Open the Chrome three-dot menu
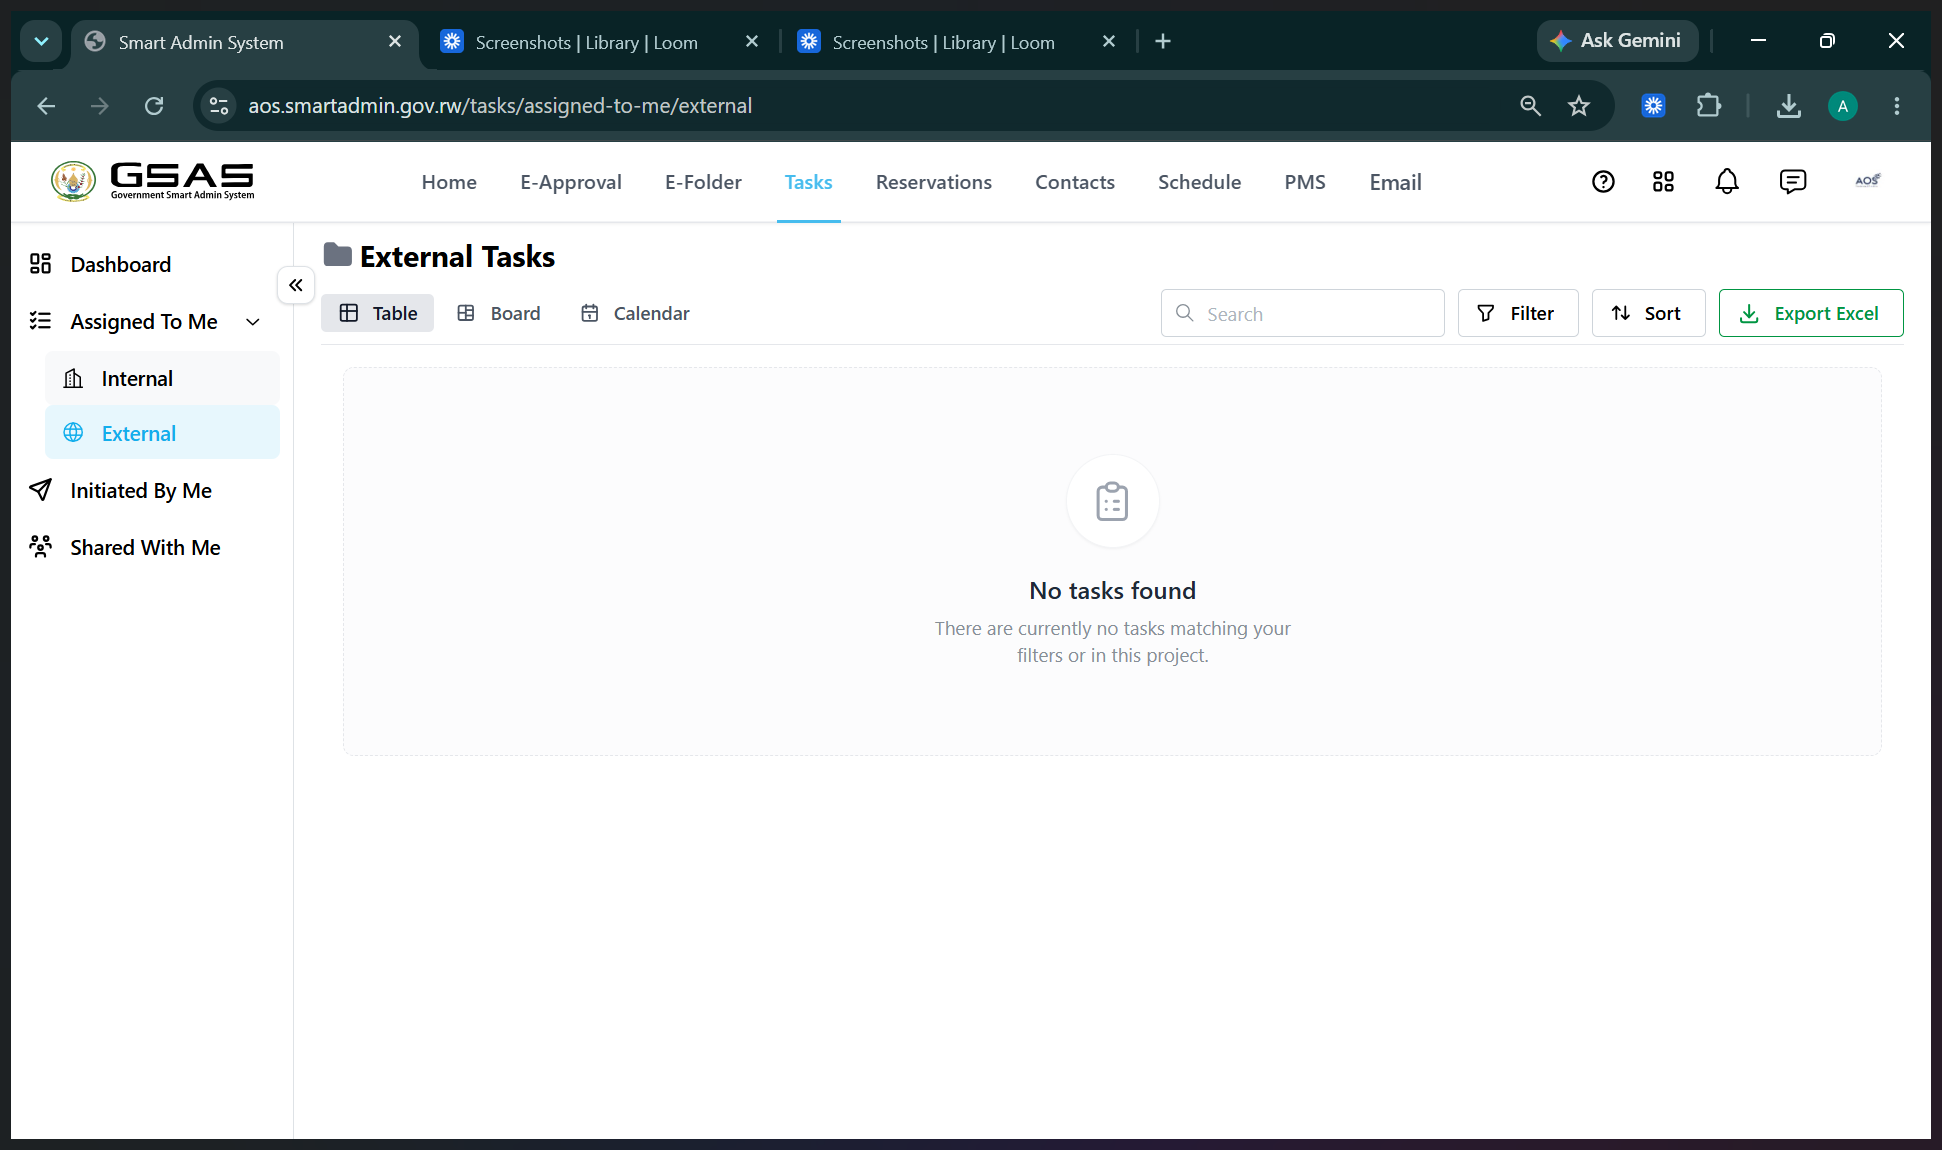Screen dimensions: 1942x1150 1897,106
